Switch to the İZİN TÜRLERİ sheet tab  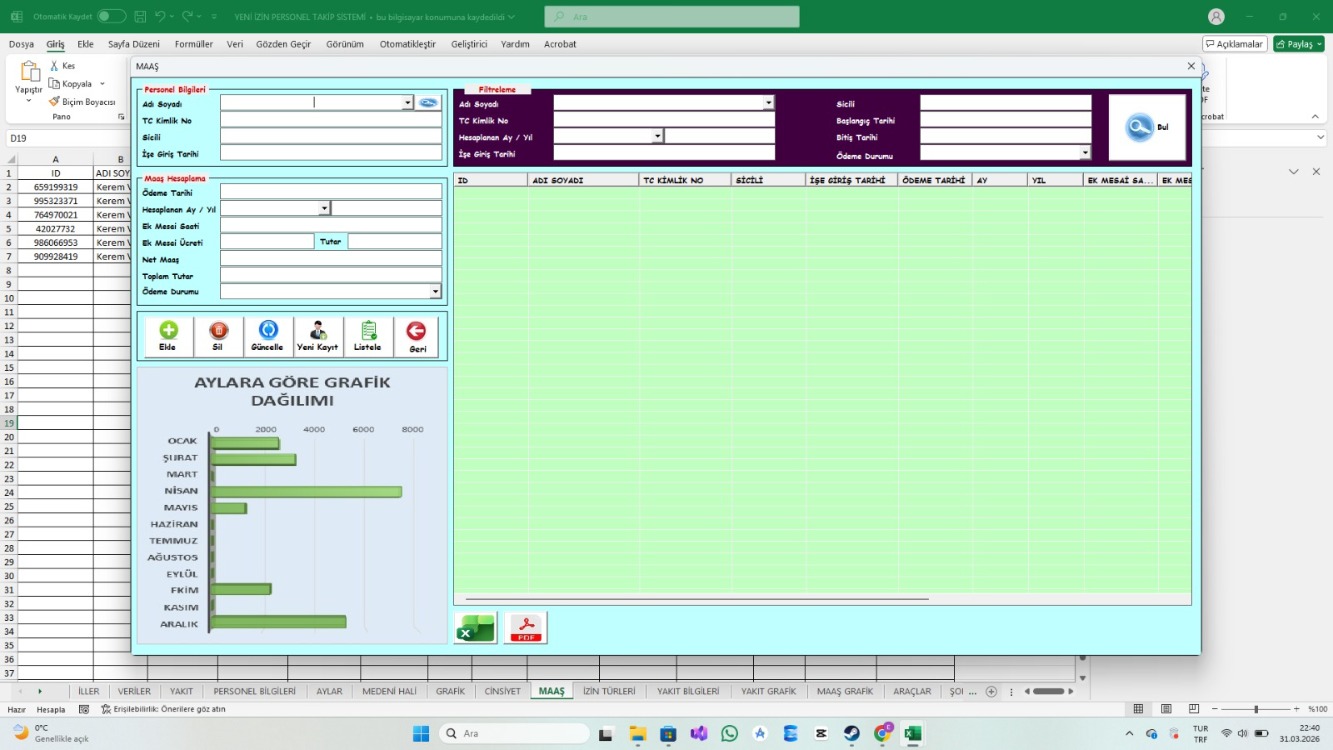[609, 691]
